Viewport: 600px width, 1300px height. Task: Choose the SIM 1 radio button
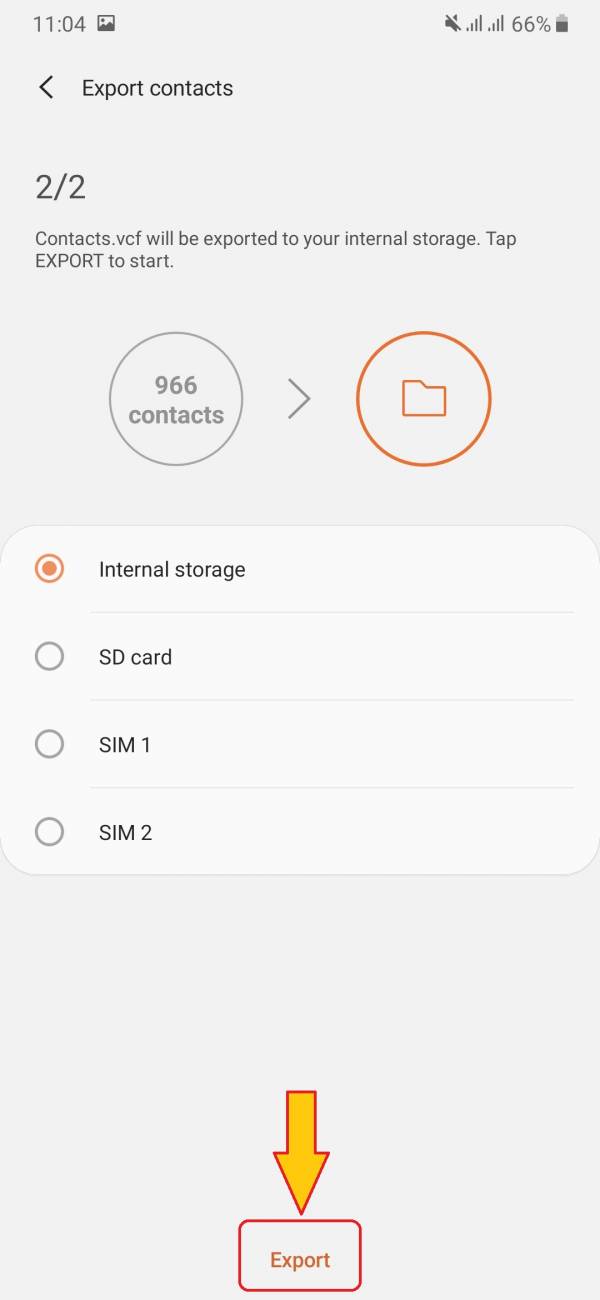click(49, 744)
